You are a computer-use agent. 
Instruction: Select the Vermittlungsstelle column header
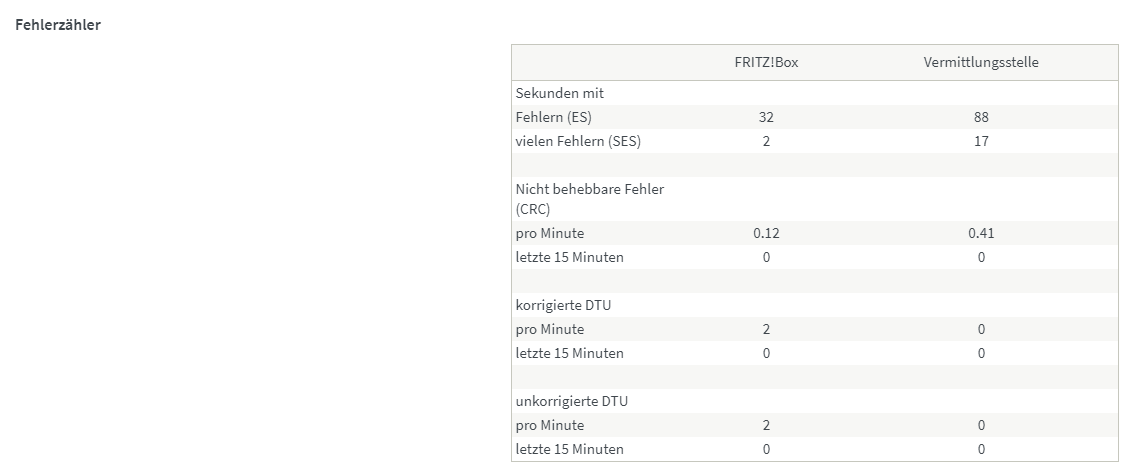tap(981, 62)
